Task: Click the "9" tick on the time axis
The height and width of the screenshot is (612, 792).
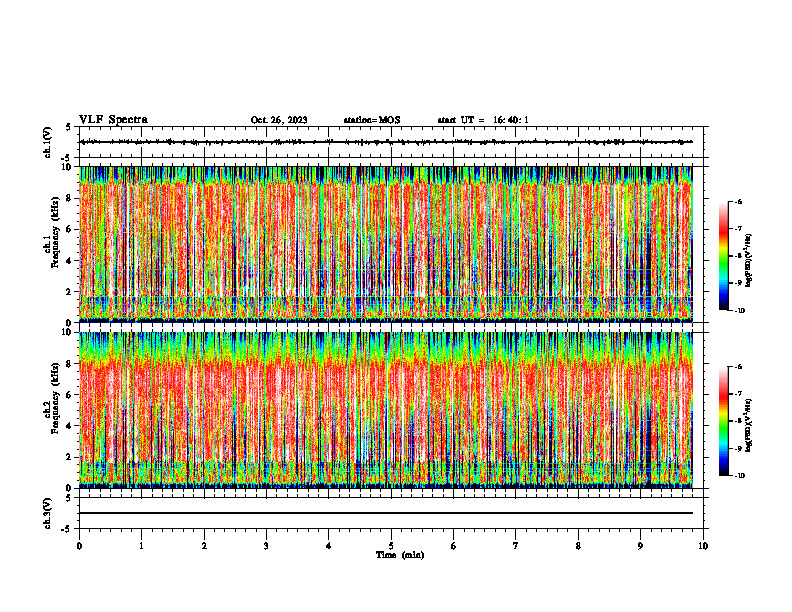Action: (x=640, y=546)
